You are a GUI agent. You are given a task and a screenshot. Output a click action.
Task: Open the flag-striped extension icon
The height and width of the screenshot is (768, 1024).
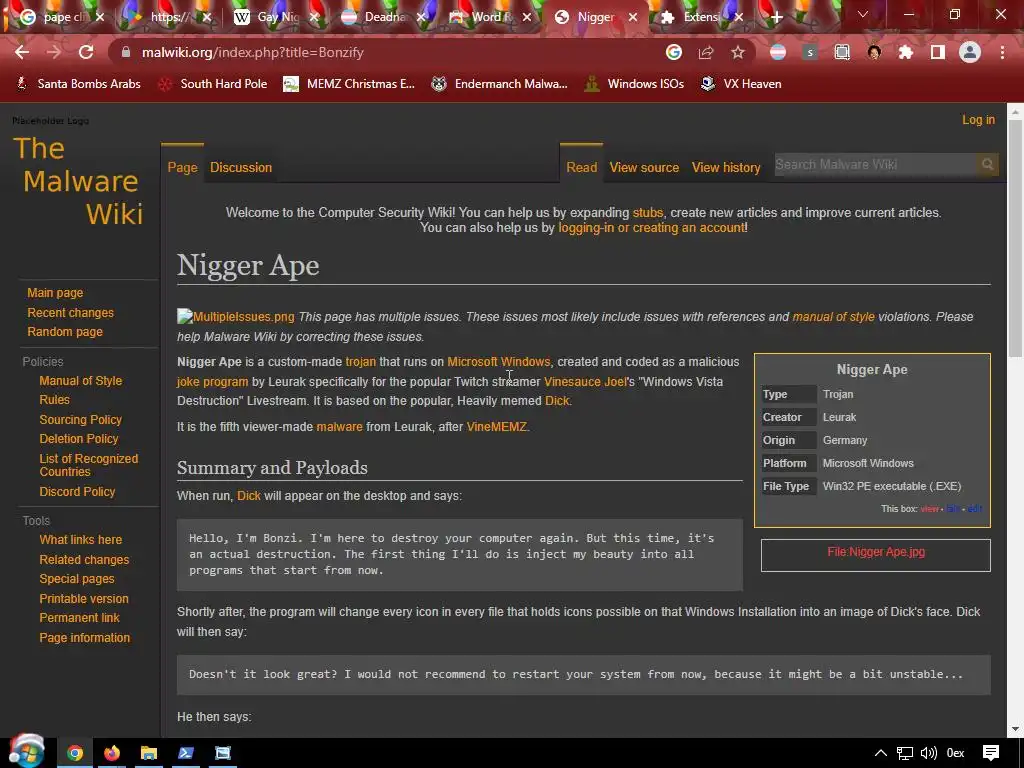tap(778, 52)
